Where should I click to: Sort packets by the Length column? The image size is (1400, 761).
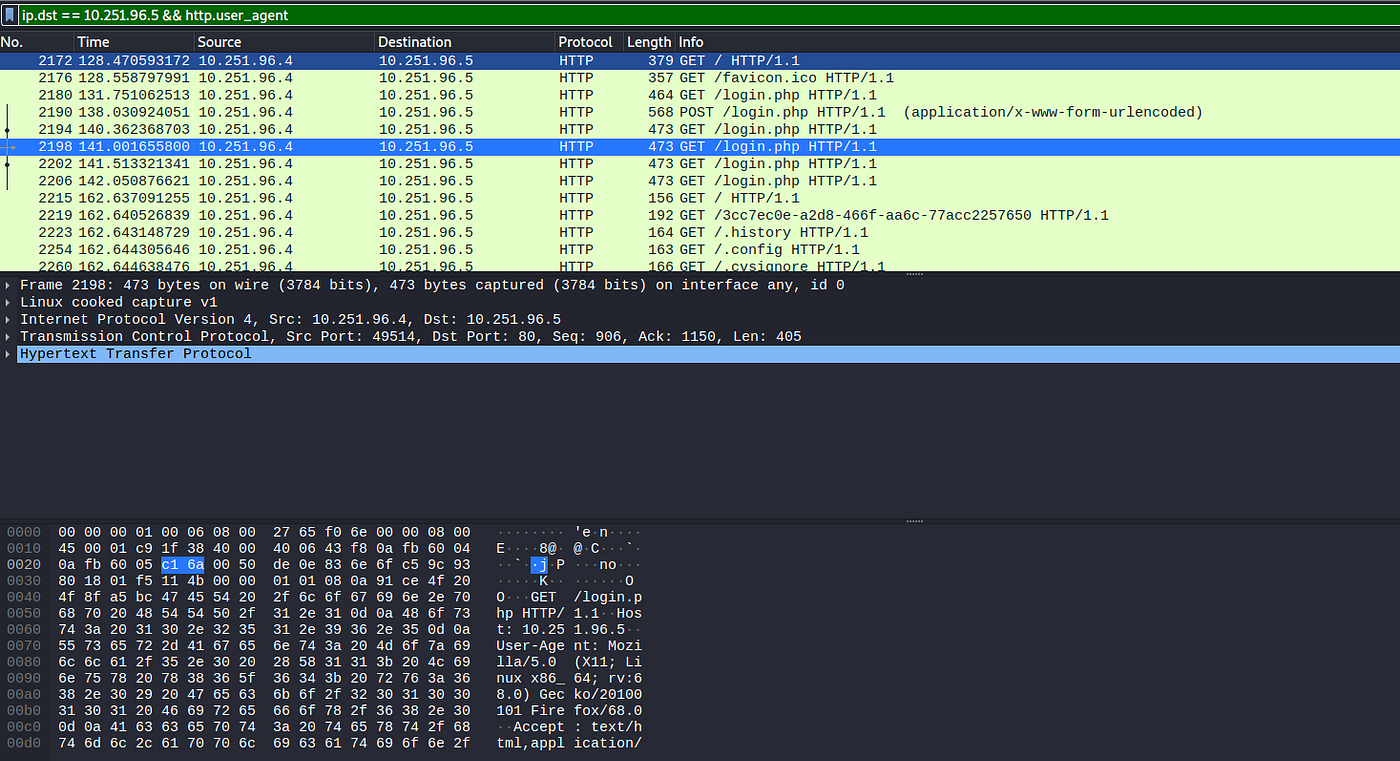point(647,42)
